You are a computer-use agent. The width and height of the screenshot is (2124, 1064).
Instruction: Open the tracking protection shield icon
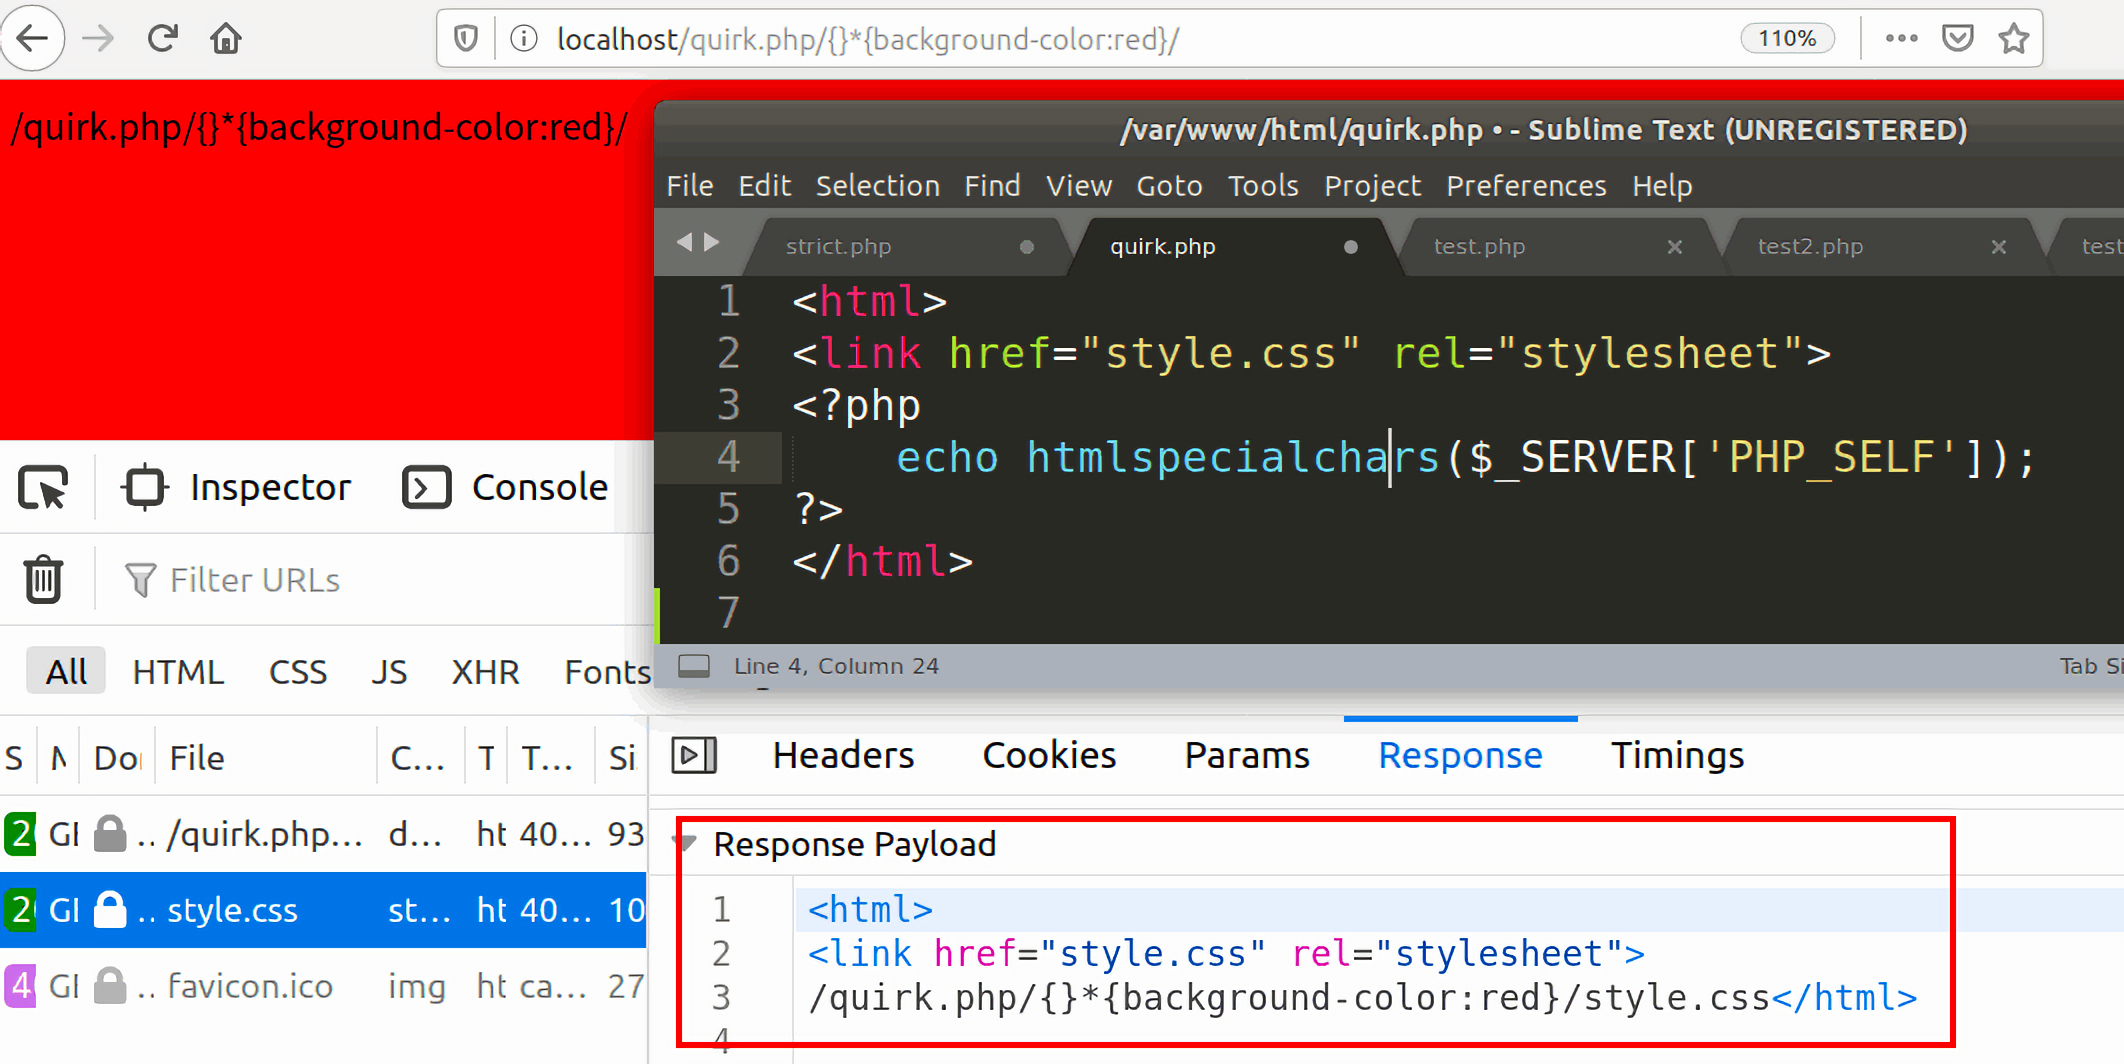[466, 39]
